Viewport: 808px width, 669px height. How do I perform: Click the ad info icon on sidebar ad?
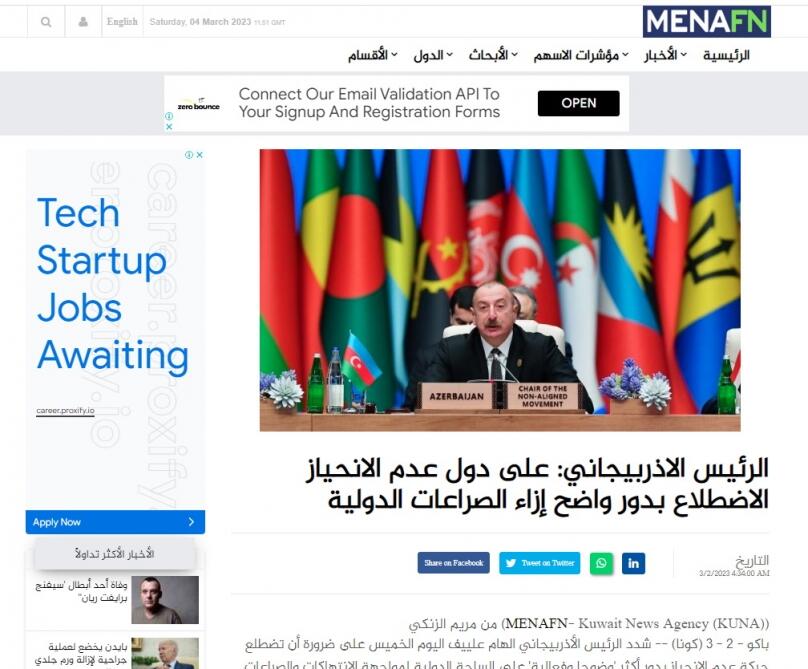coord(189,155)
